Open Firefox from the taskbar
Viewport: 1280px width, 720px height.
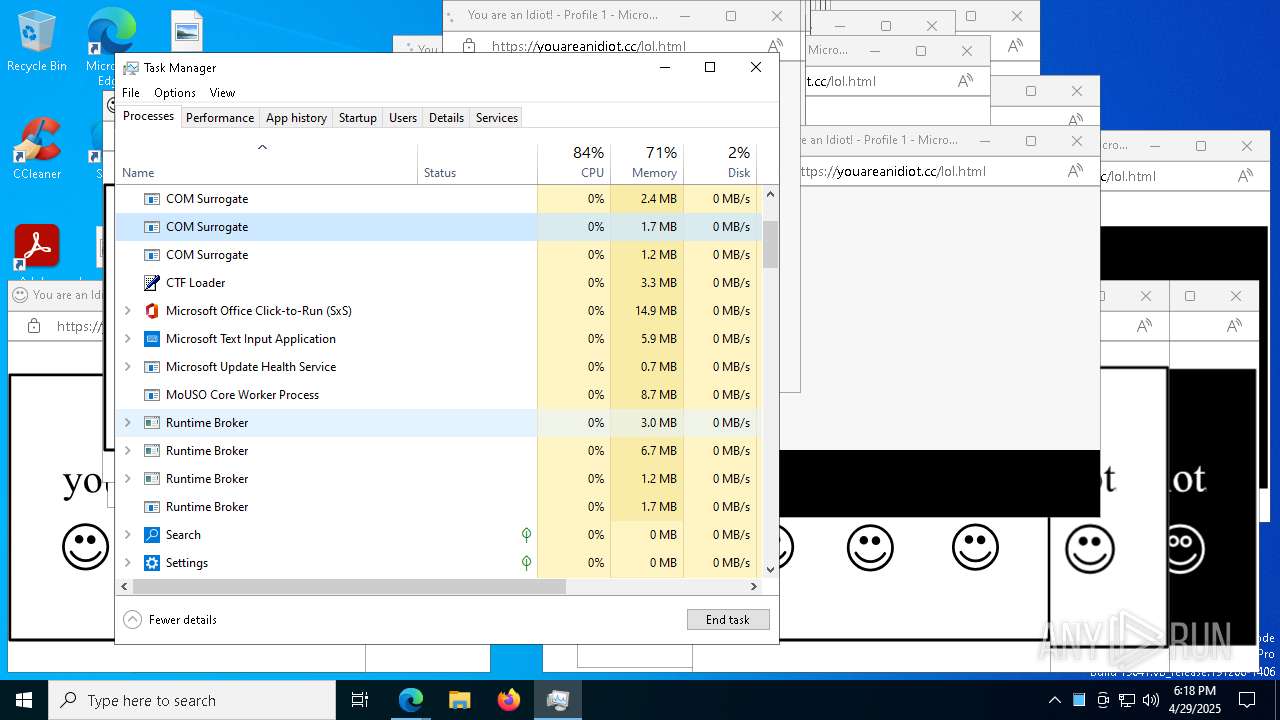pos(509,700)
